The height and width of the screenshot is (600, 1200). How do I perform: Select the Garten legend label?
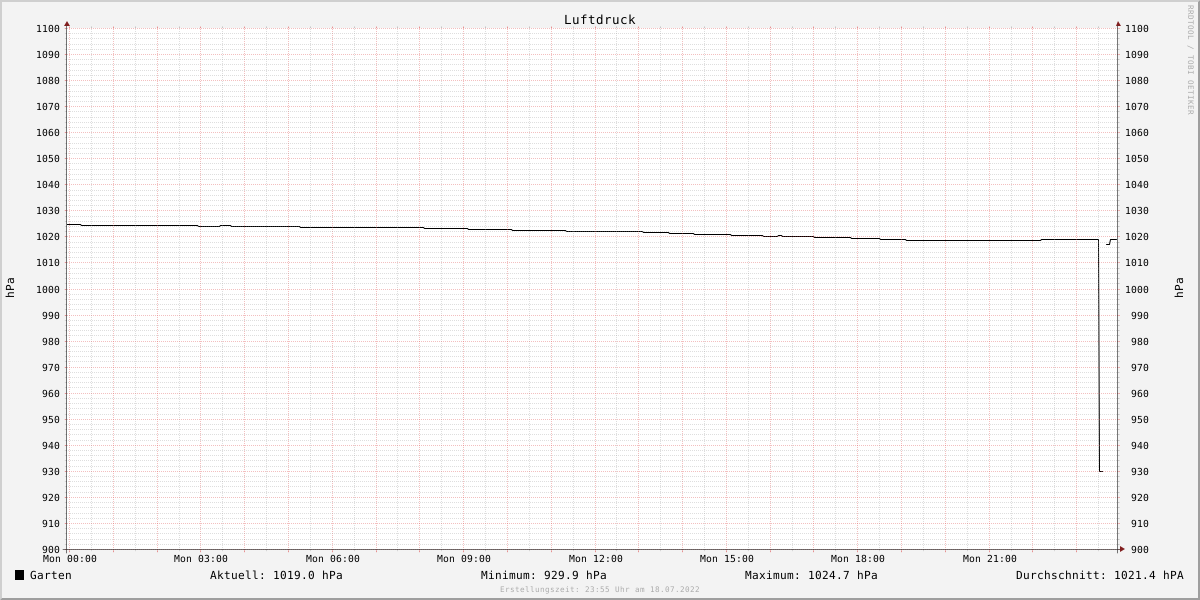51,575
